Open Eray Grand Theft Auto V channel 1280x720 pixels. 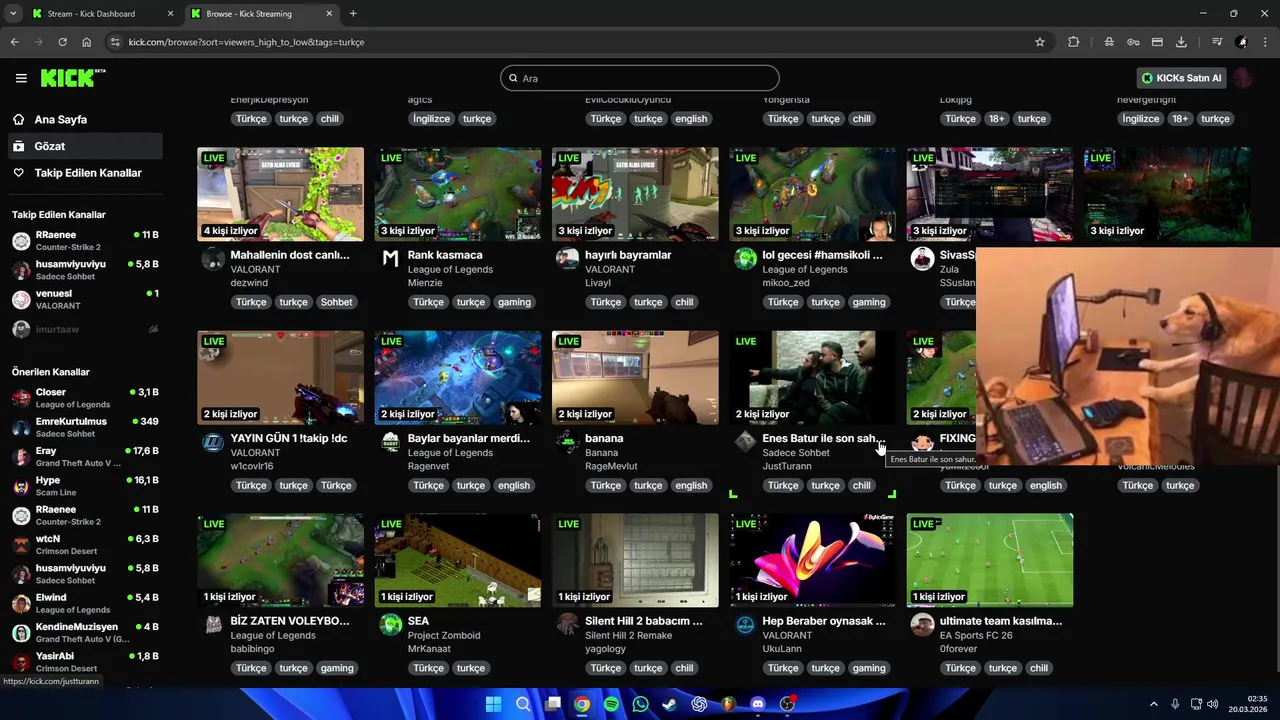tap(85, 457)
